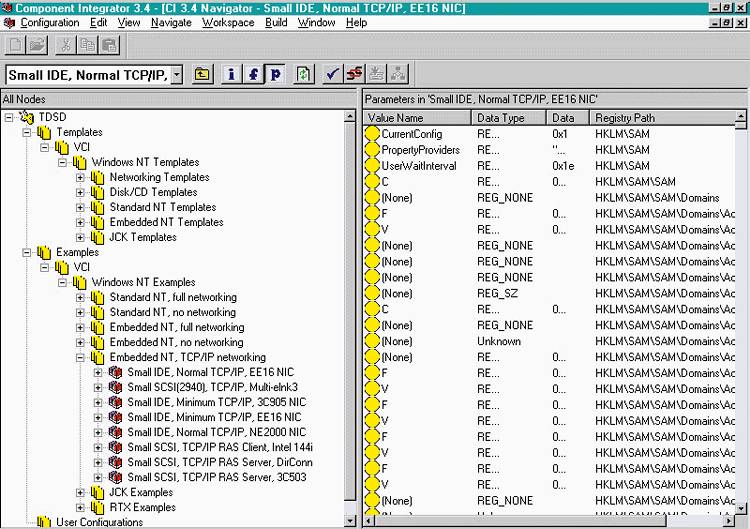Click the PropertyProviders yellow circle icon
Image resolution: width=750 pixels, height=529 pixels.
[372, 150]
